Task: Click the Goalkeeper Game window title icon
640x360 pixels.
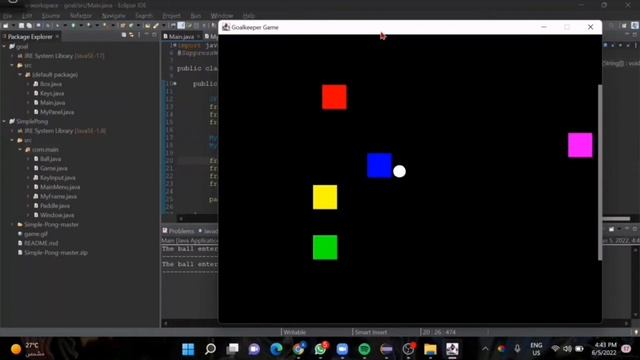Action: coord(226,27)
